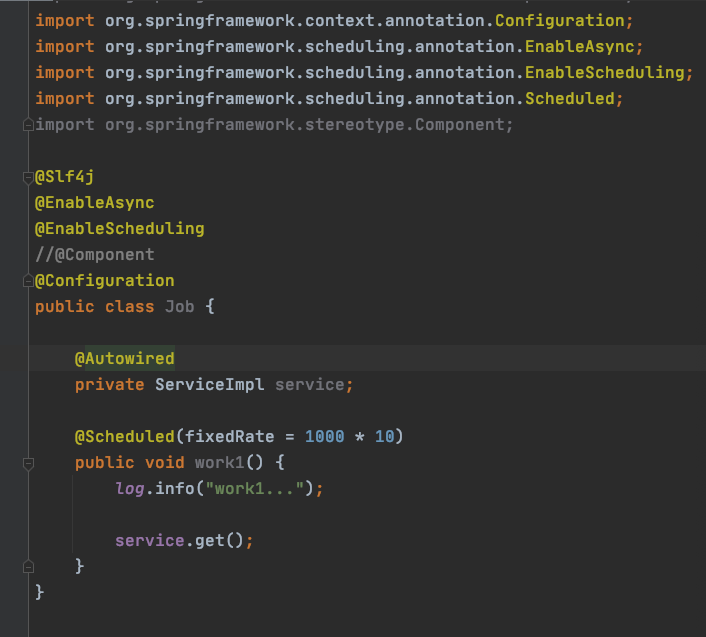Click the @Configuration annotation text
706x637 pixels.
104,281
